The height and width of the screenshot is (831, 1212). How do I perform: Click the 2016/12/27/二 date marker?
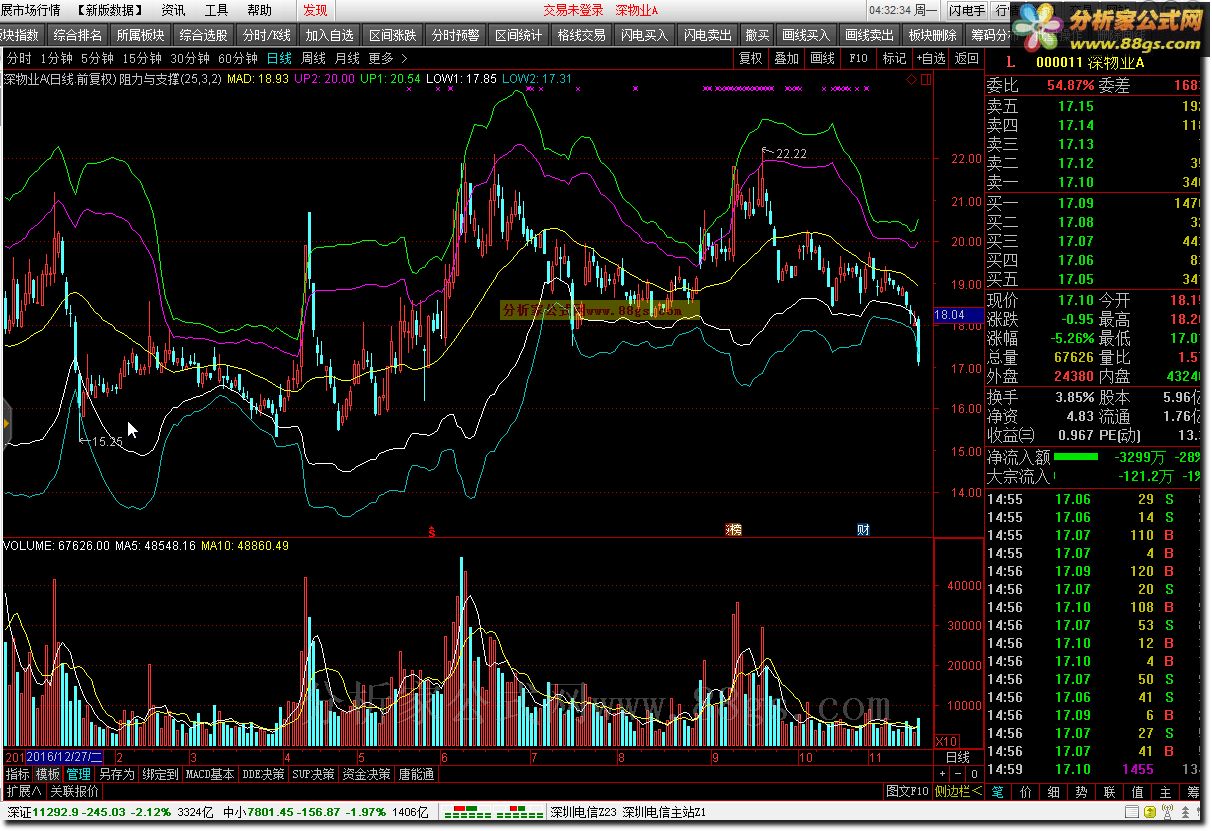64,757
